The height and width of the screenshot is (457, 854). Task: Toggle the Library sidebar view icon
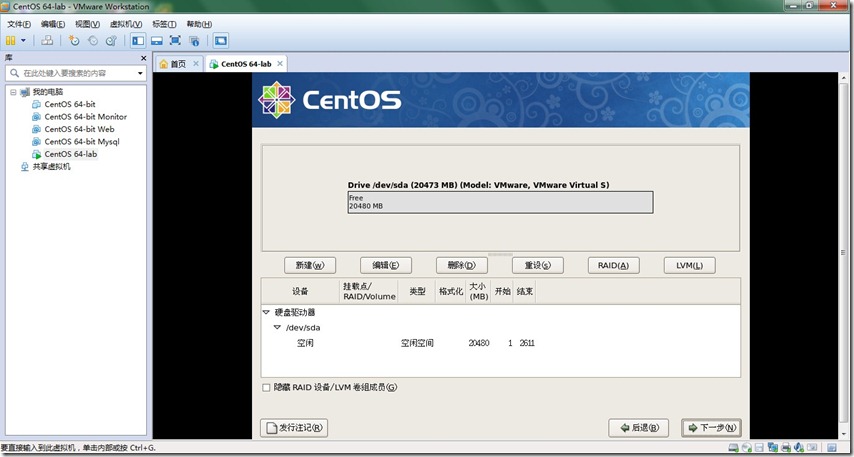click(138, 40)
